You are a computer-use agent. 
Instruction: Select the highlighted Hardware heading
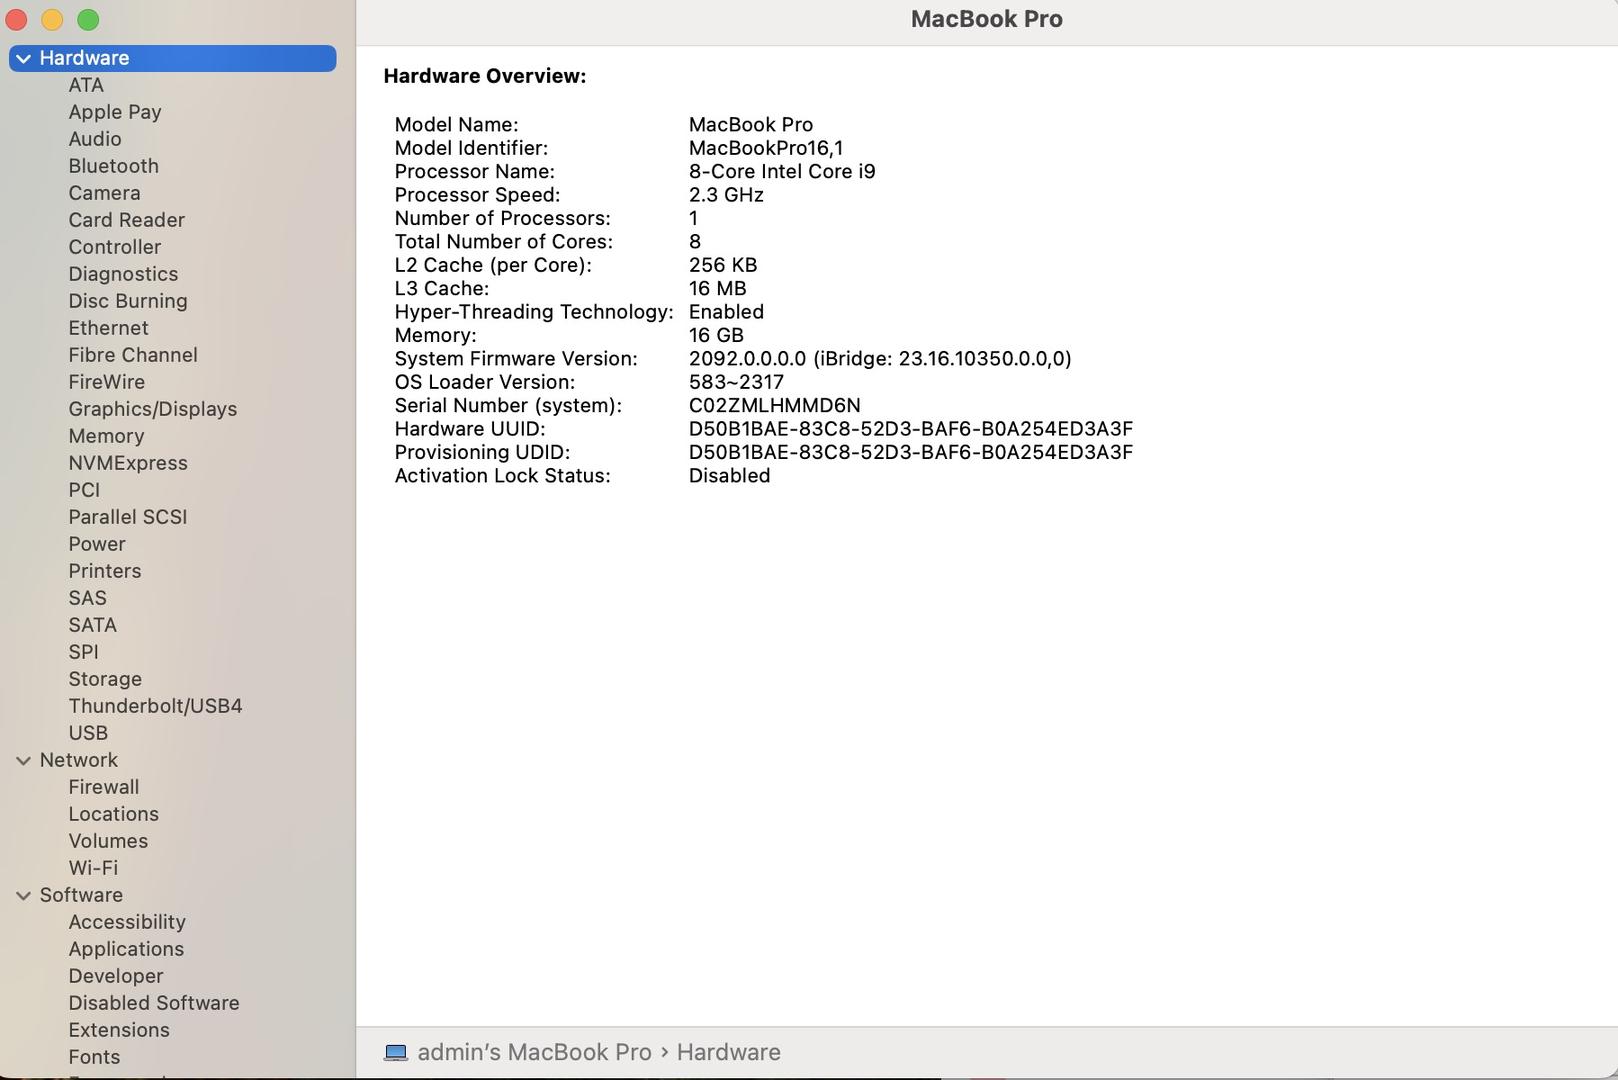coord(172,58)
